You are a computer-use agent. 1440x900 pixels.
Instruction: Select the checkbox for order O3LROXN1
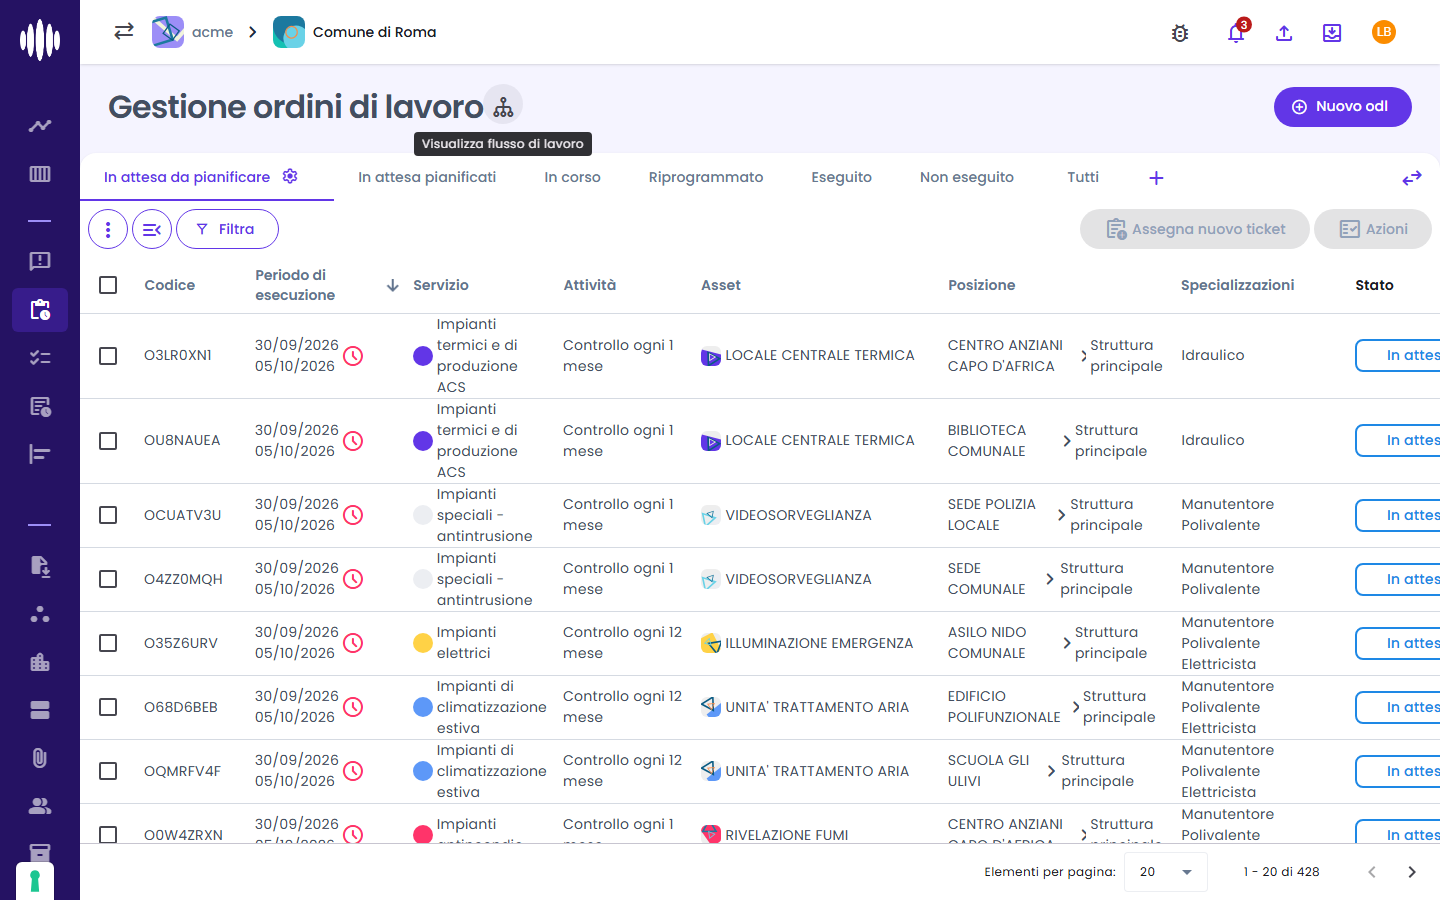108,356
